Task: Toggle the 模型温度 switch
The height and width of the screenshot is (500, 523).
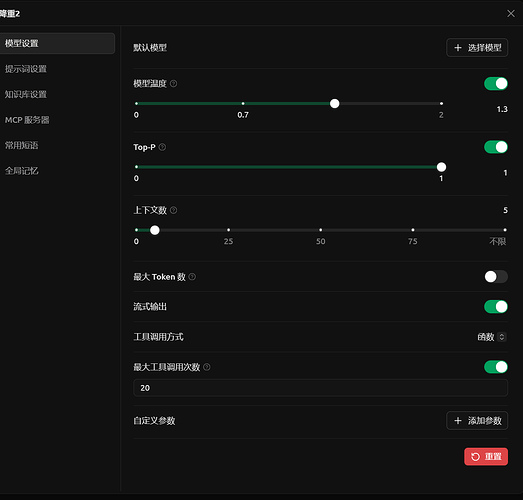Action: pos(496,83)
